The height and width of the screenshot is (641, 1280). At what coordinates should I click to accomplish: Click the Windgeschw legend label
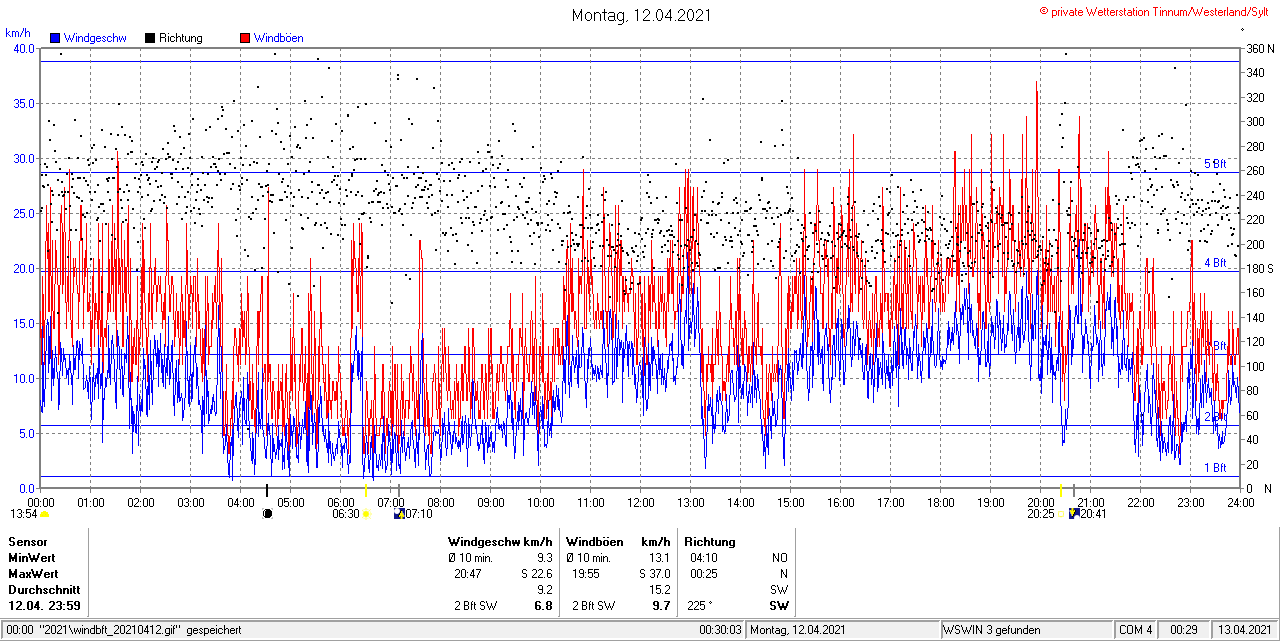tap(95, 38)
